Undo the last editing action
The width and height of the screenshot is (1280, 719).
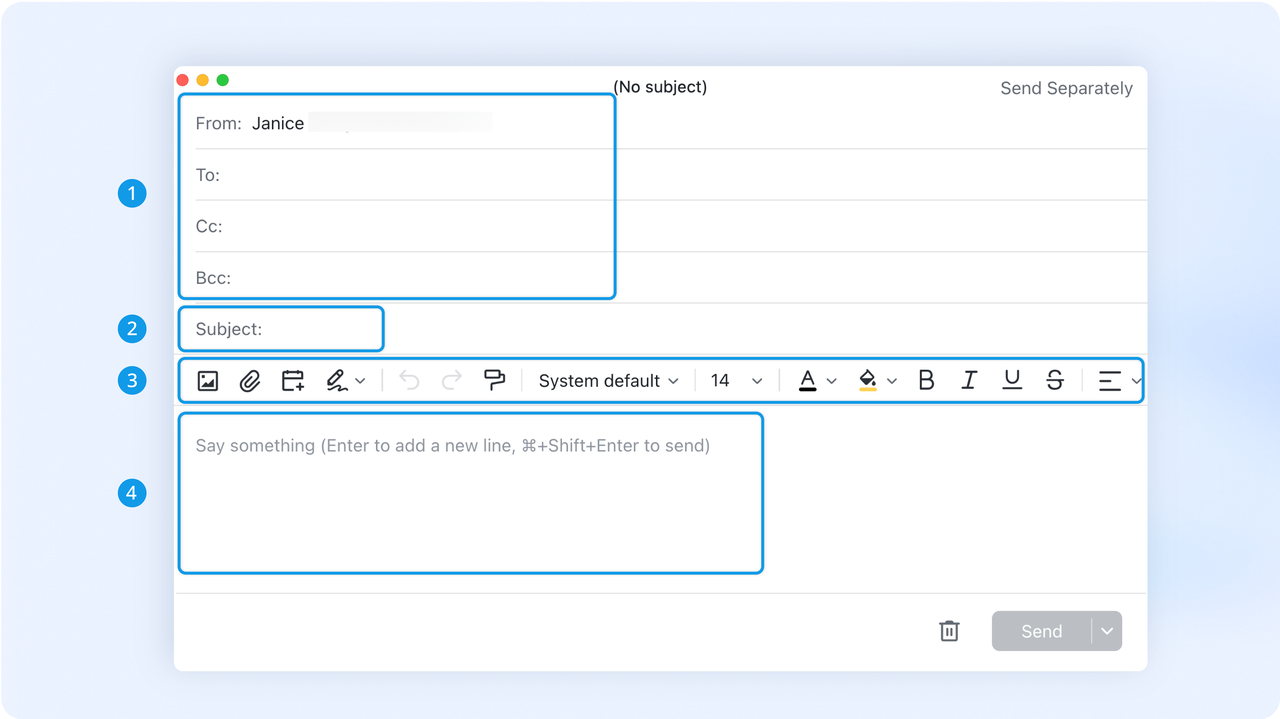click(x=408, y=380)
